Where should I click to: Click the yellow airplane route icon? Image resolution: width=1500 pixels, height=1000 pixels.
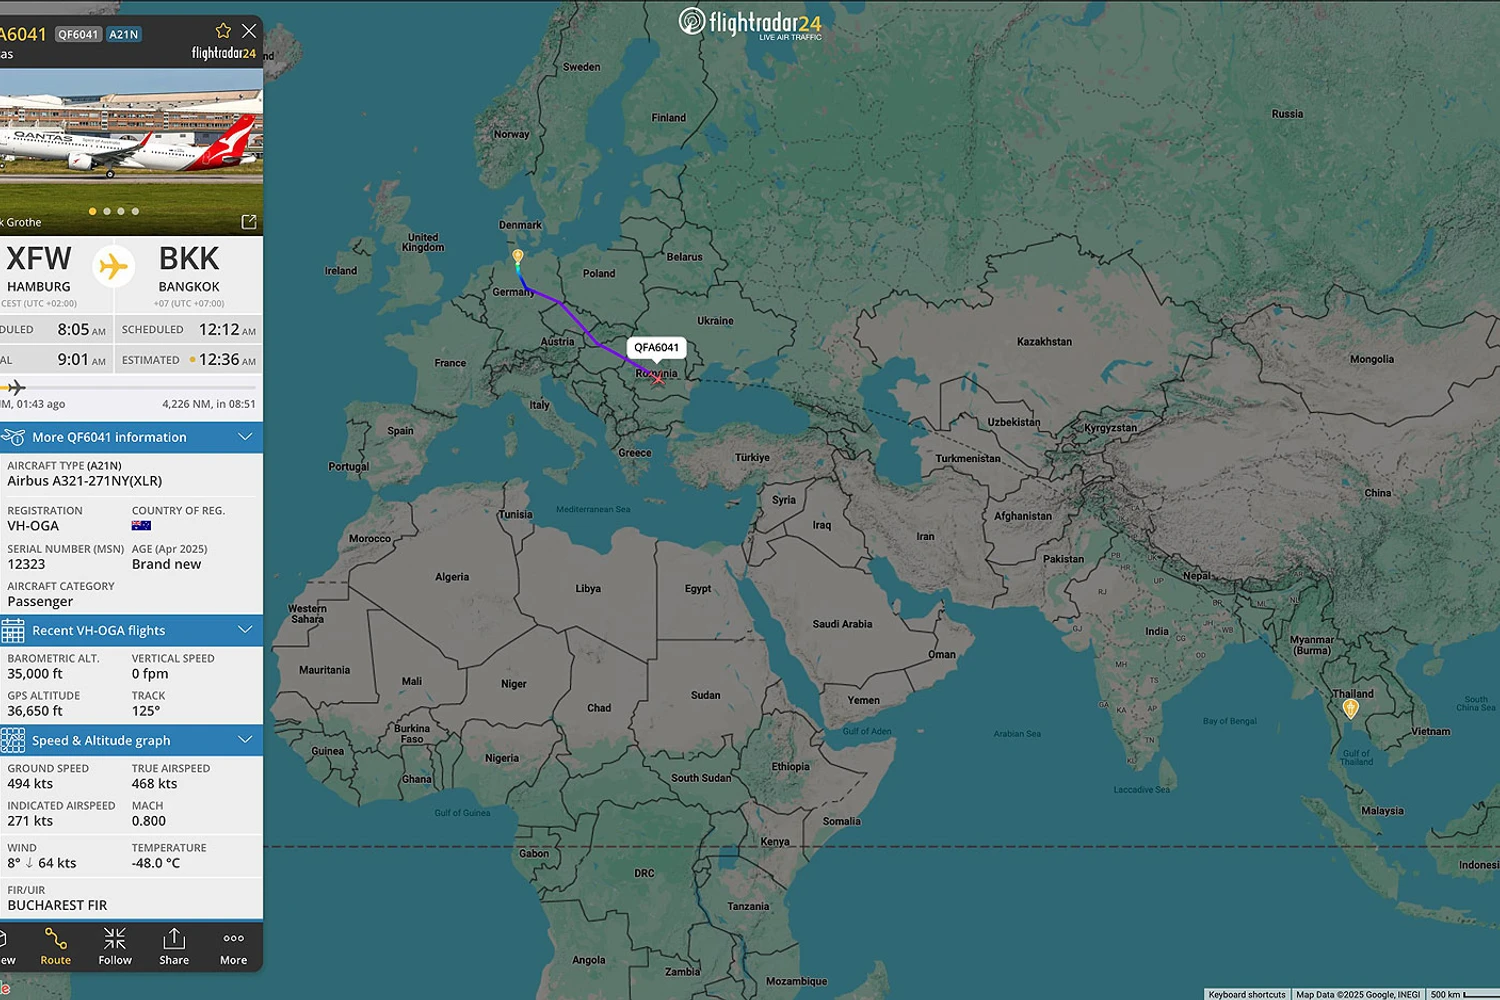coord(113,267)
